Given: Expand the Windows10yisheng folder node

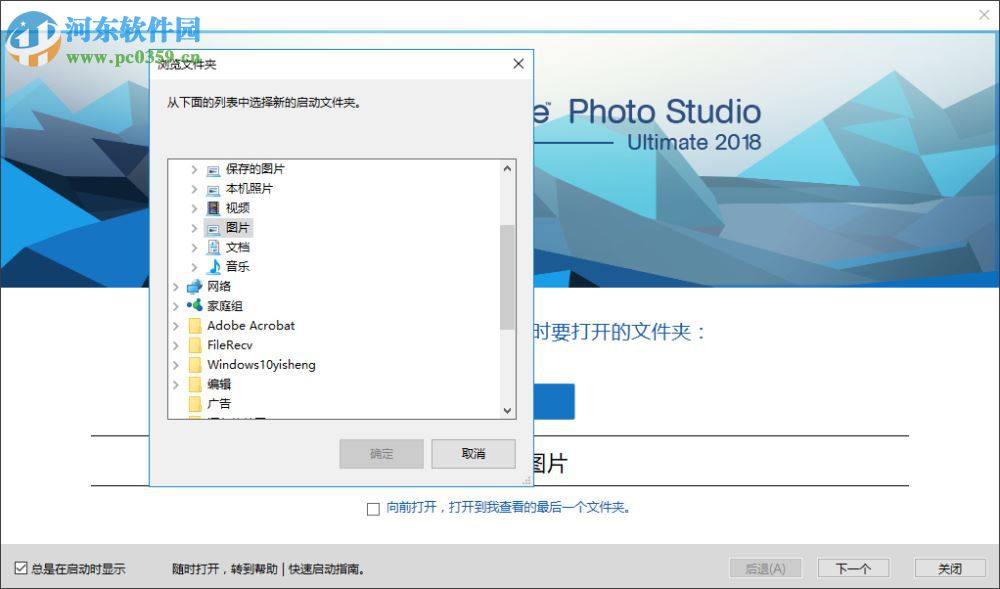Looking at the screenshot, I should tap(177, 364).
